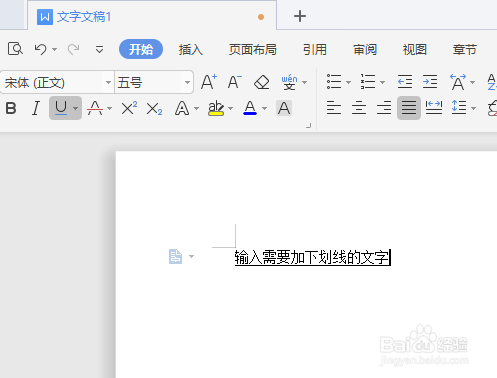Toggle bold formatting B

(11, 108)
